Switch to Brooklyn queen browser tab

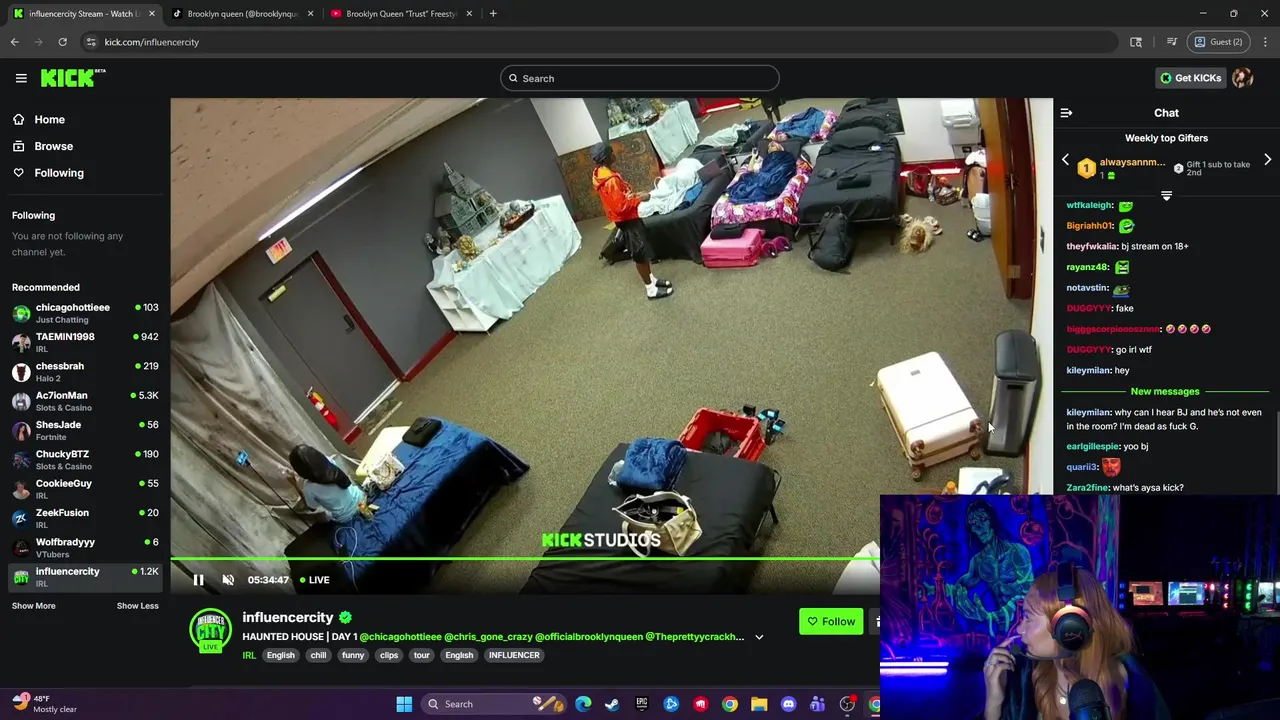point(242,14)
